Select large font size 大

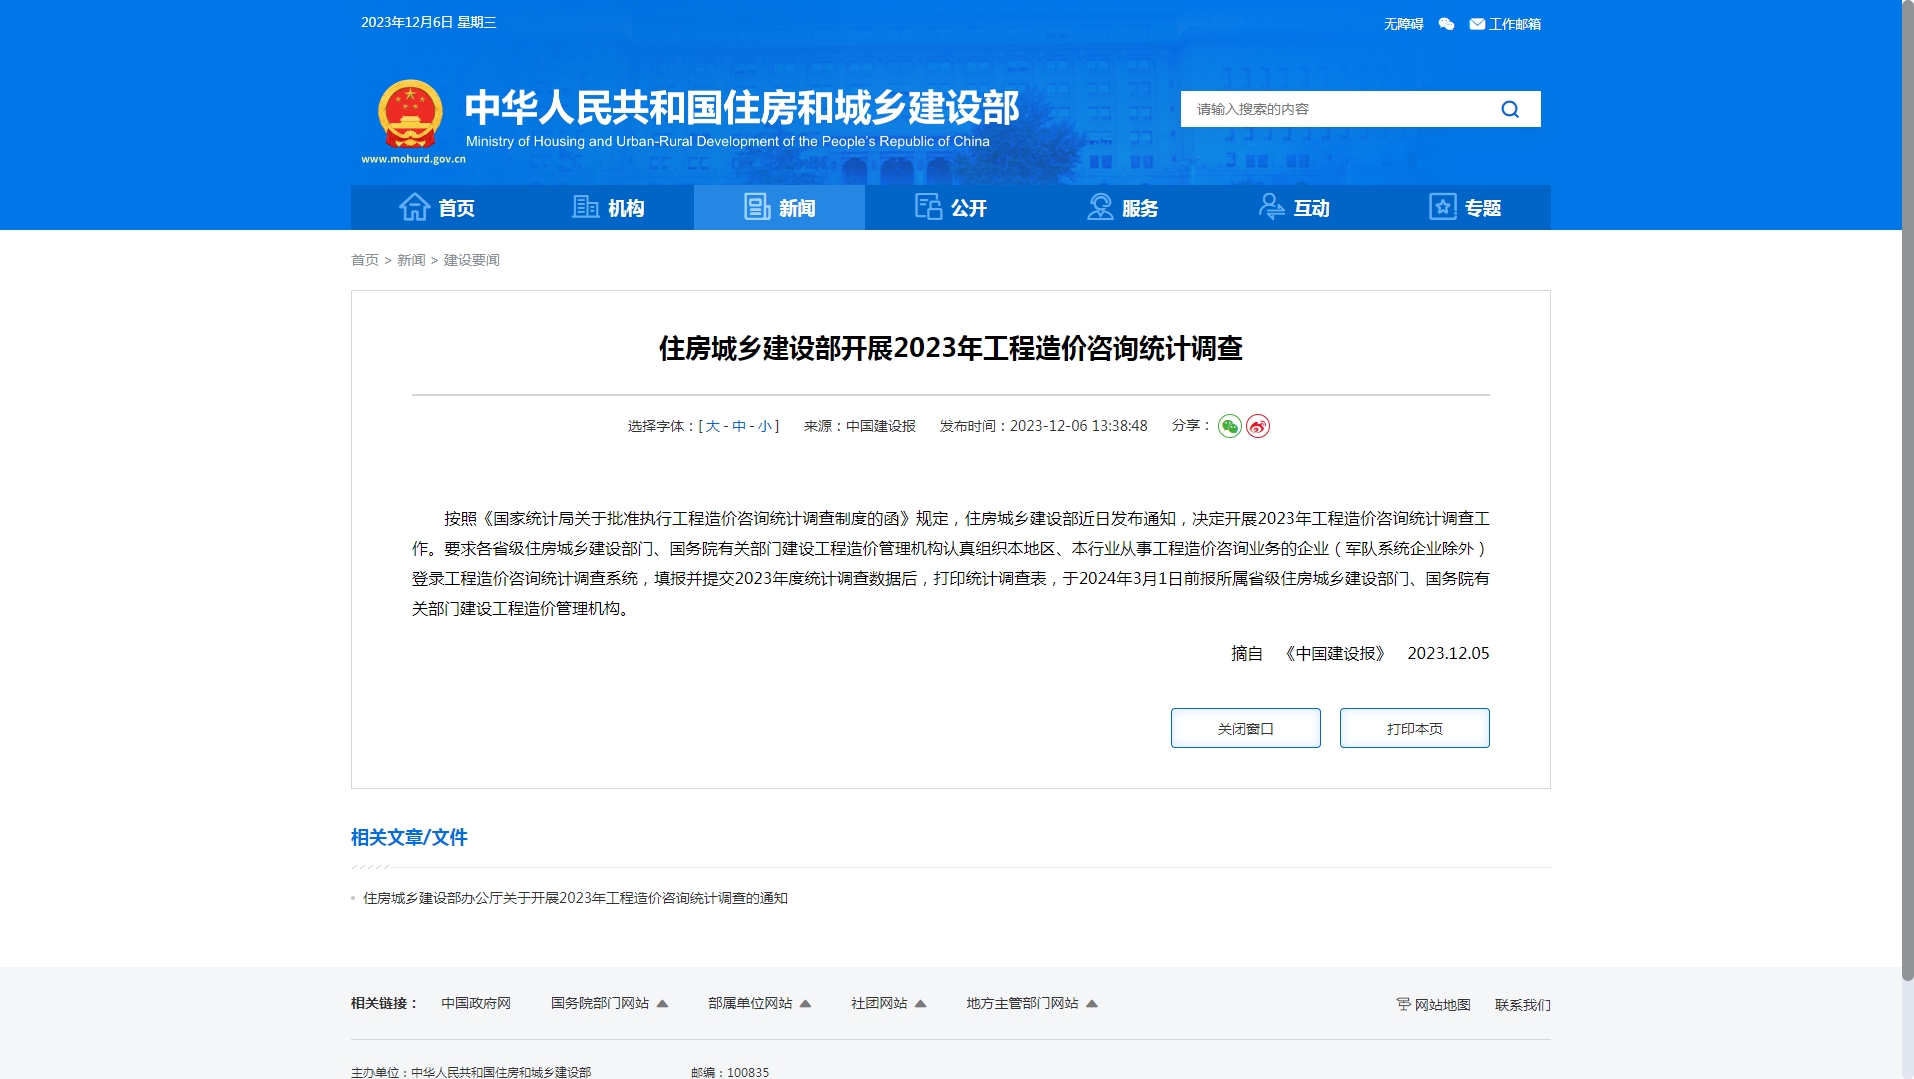[x=712, y=426]
